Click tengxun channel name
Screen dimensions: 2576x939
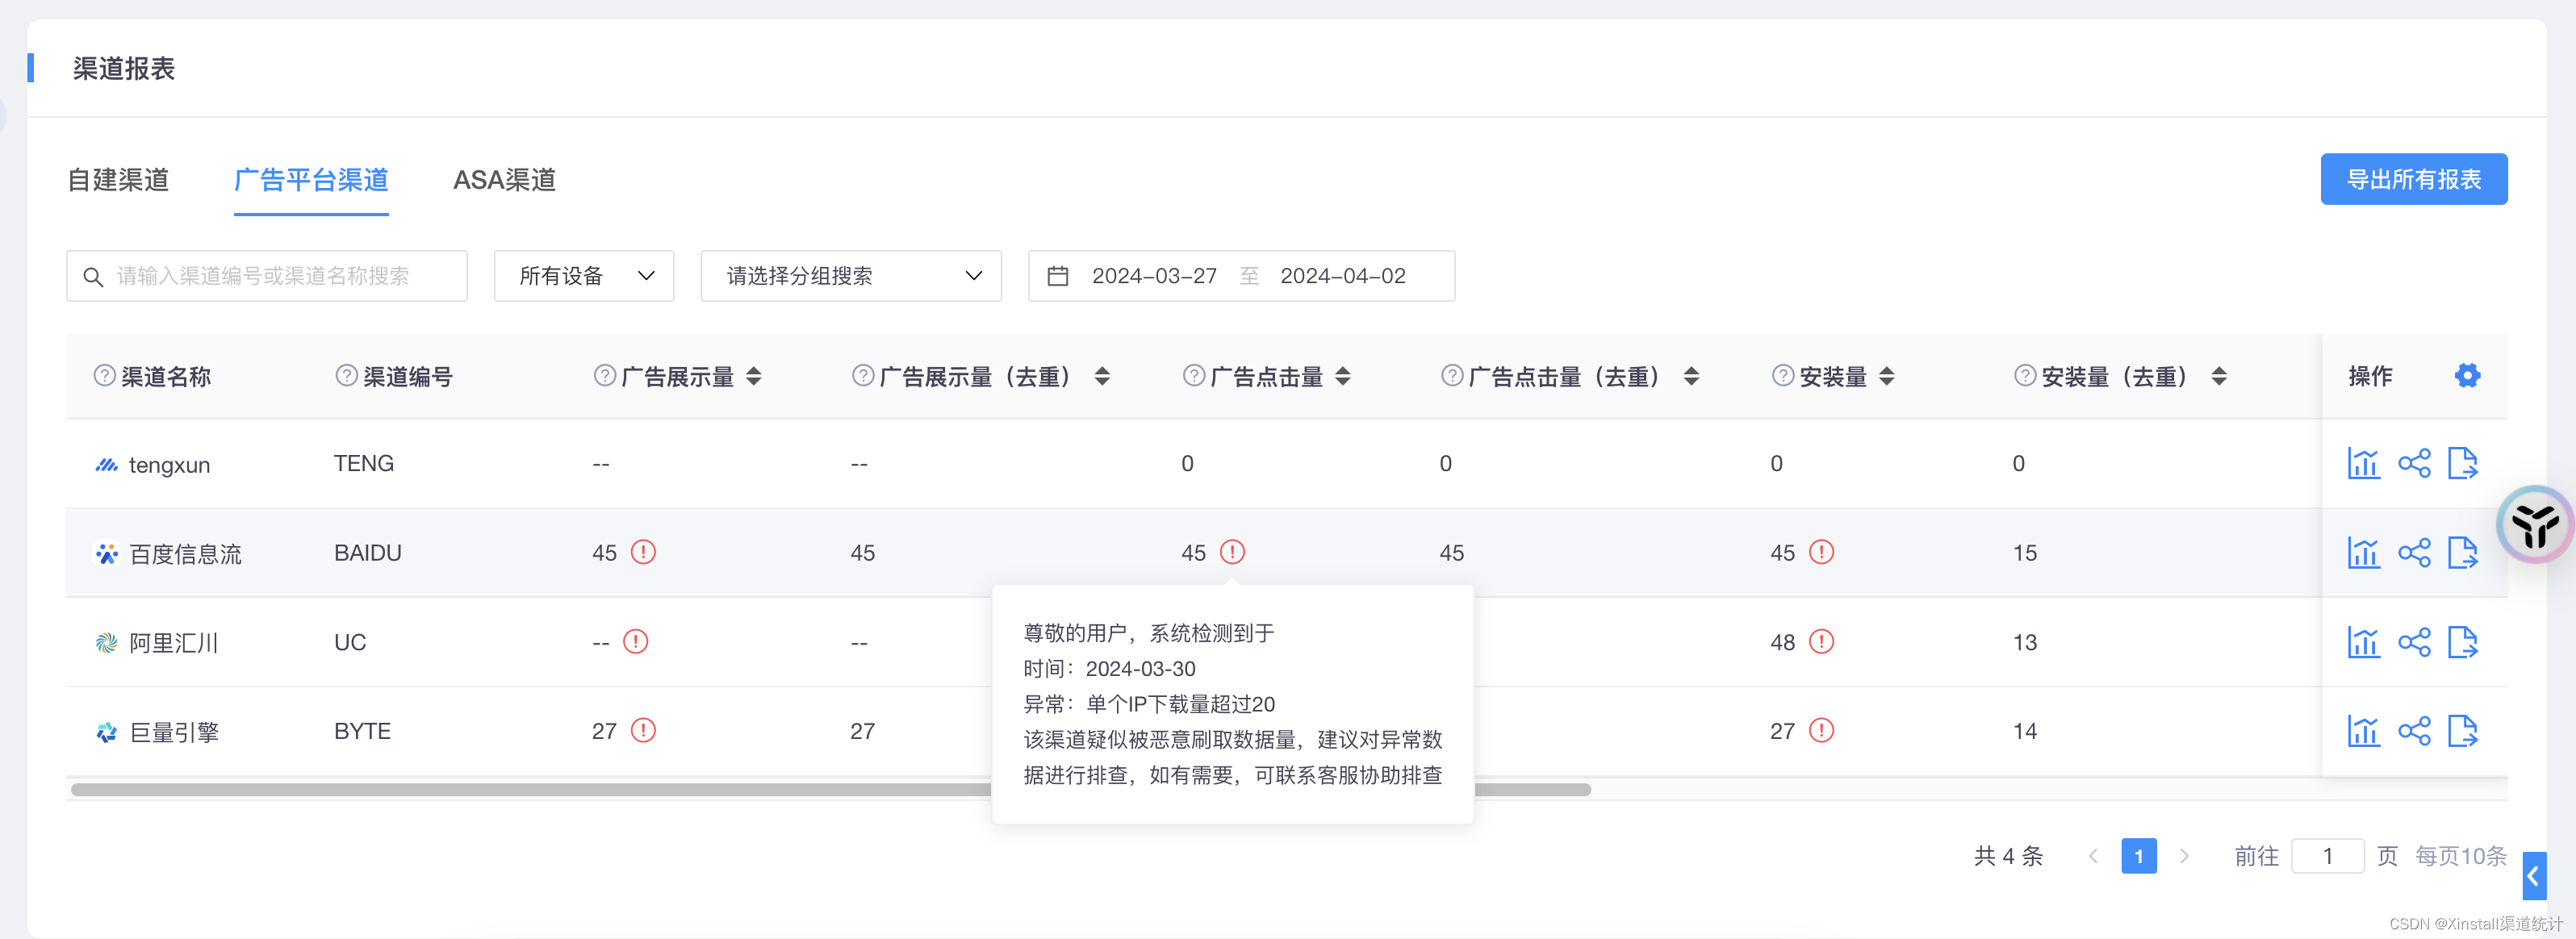169,465
